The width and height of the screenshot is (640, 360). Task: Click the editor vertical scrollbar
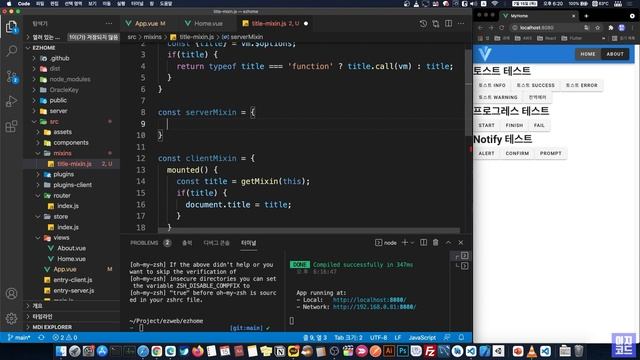point(469,92)
